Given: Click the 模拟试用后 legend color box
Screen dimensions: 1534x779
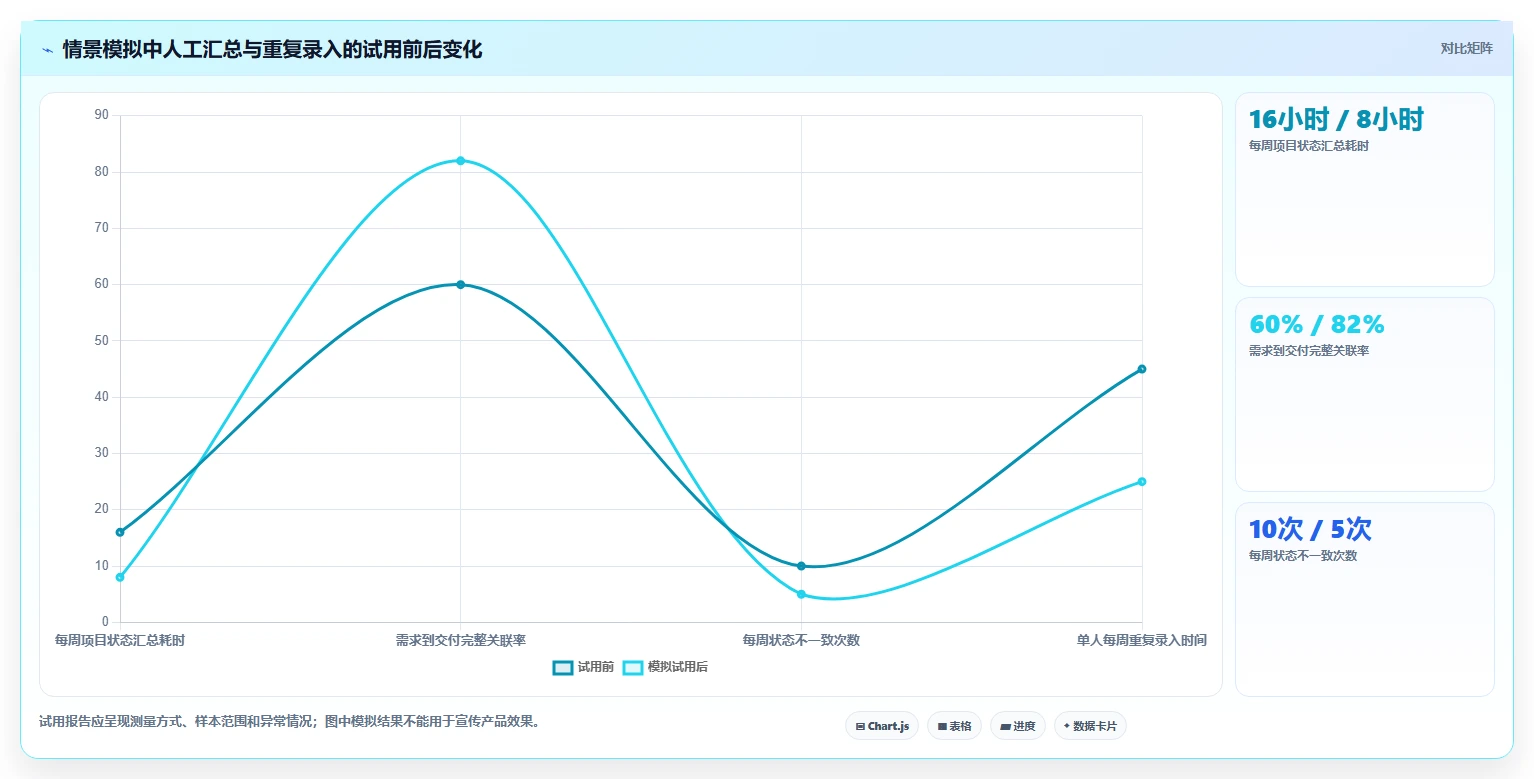Looking at the screenshot, I should [x=633, y=667].
